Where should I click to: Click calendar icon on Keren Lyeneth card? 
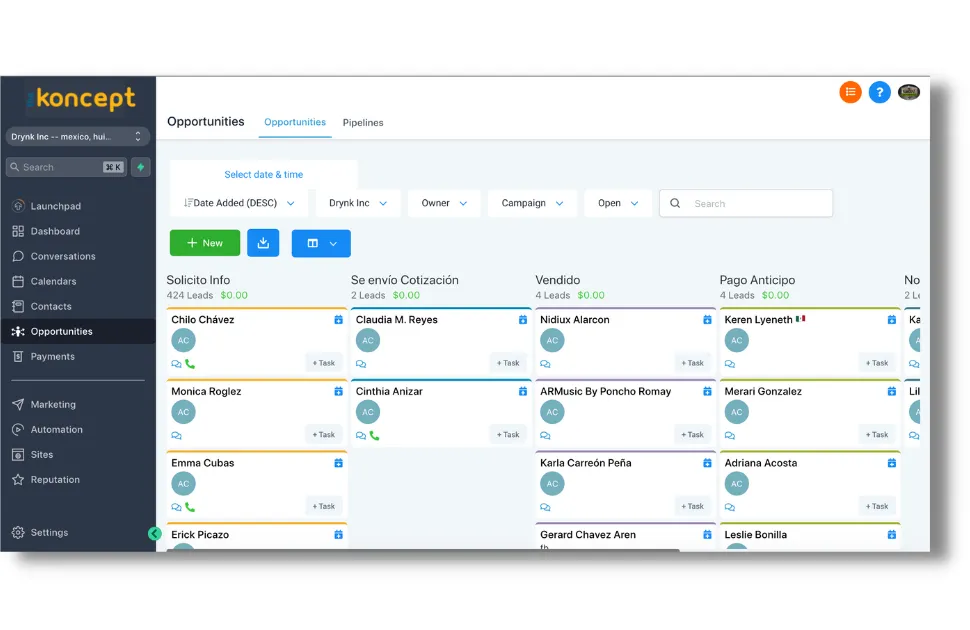(891, 320)
